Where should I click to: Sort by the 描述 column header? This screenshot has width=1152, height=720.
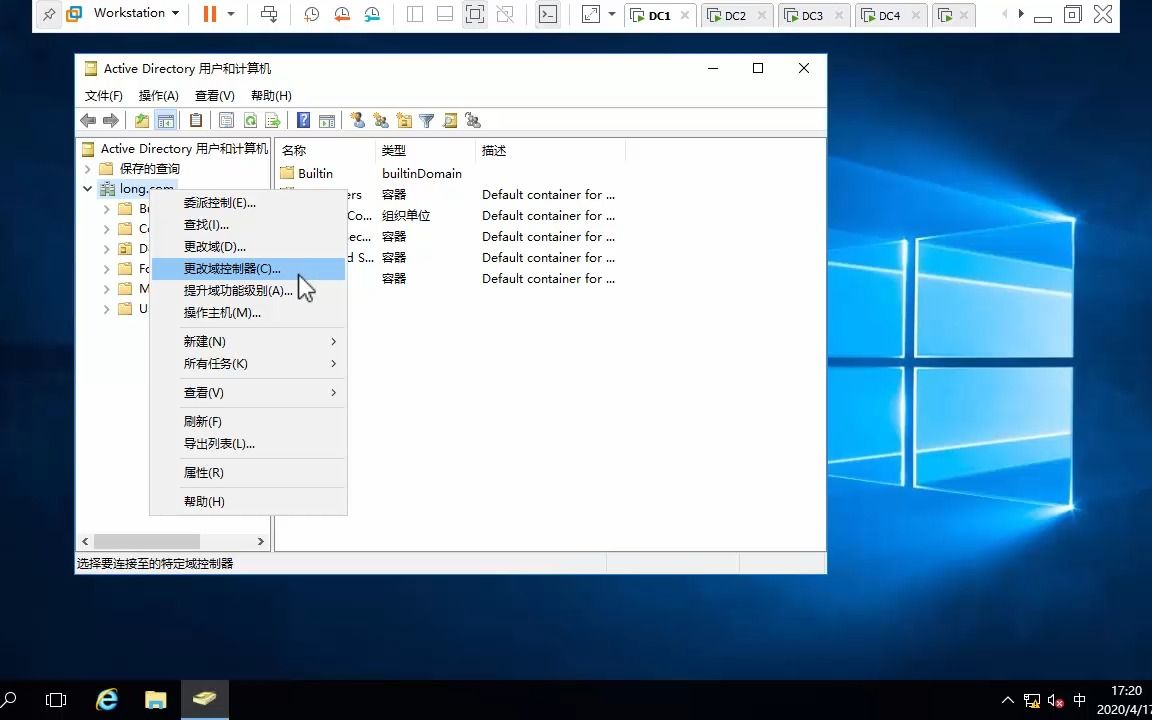tap(550, 151)
